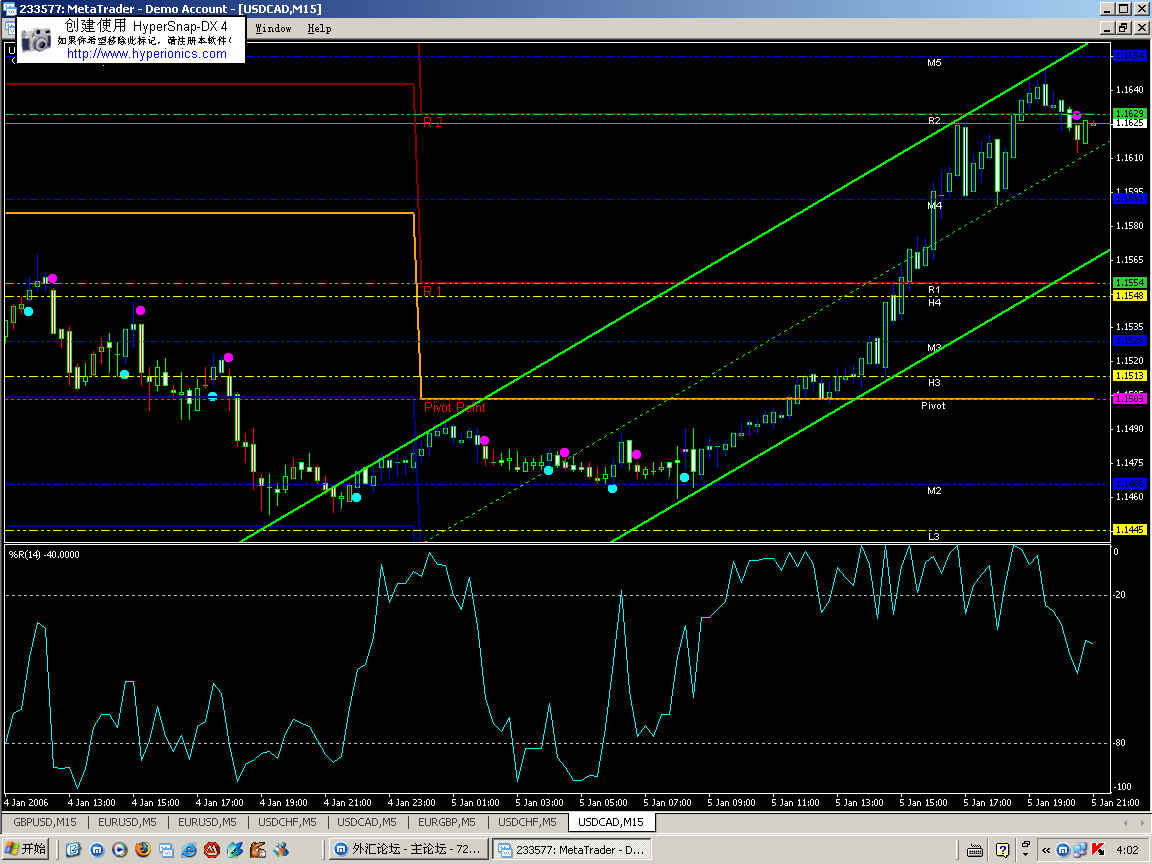
Task: Open the Help menu
Action: point(319,29)
